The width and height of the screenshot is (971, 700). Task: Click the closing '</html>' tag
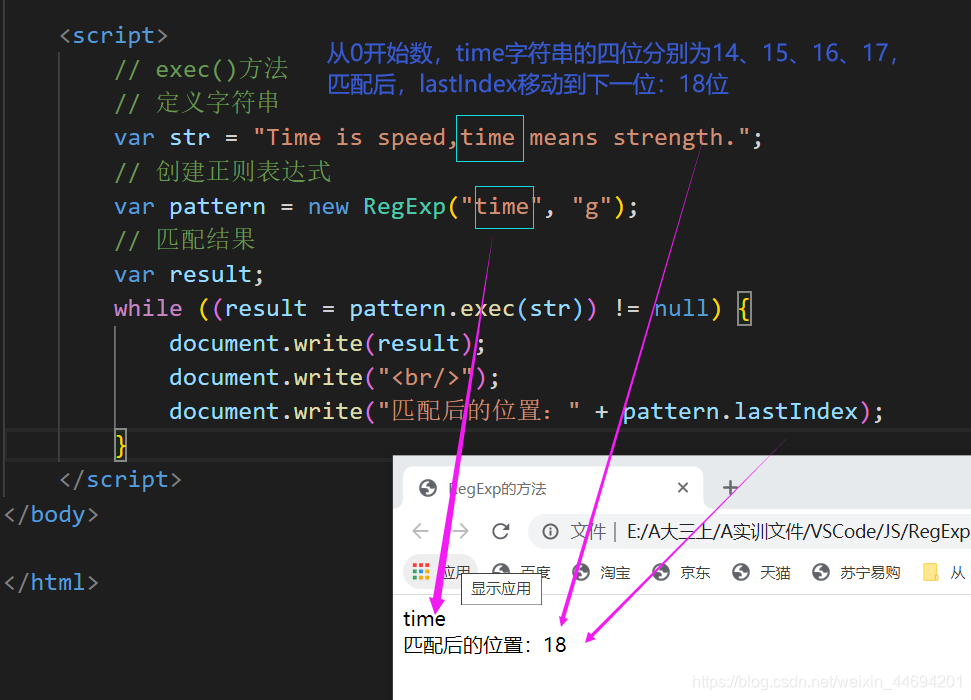click(x=51, y=582)
